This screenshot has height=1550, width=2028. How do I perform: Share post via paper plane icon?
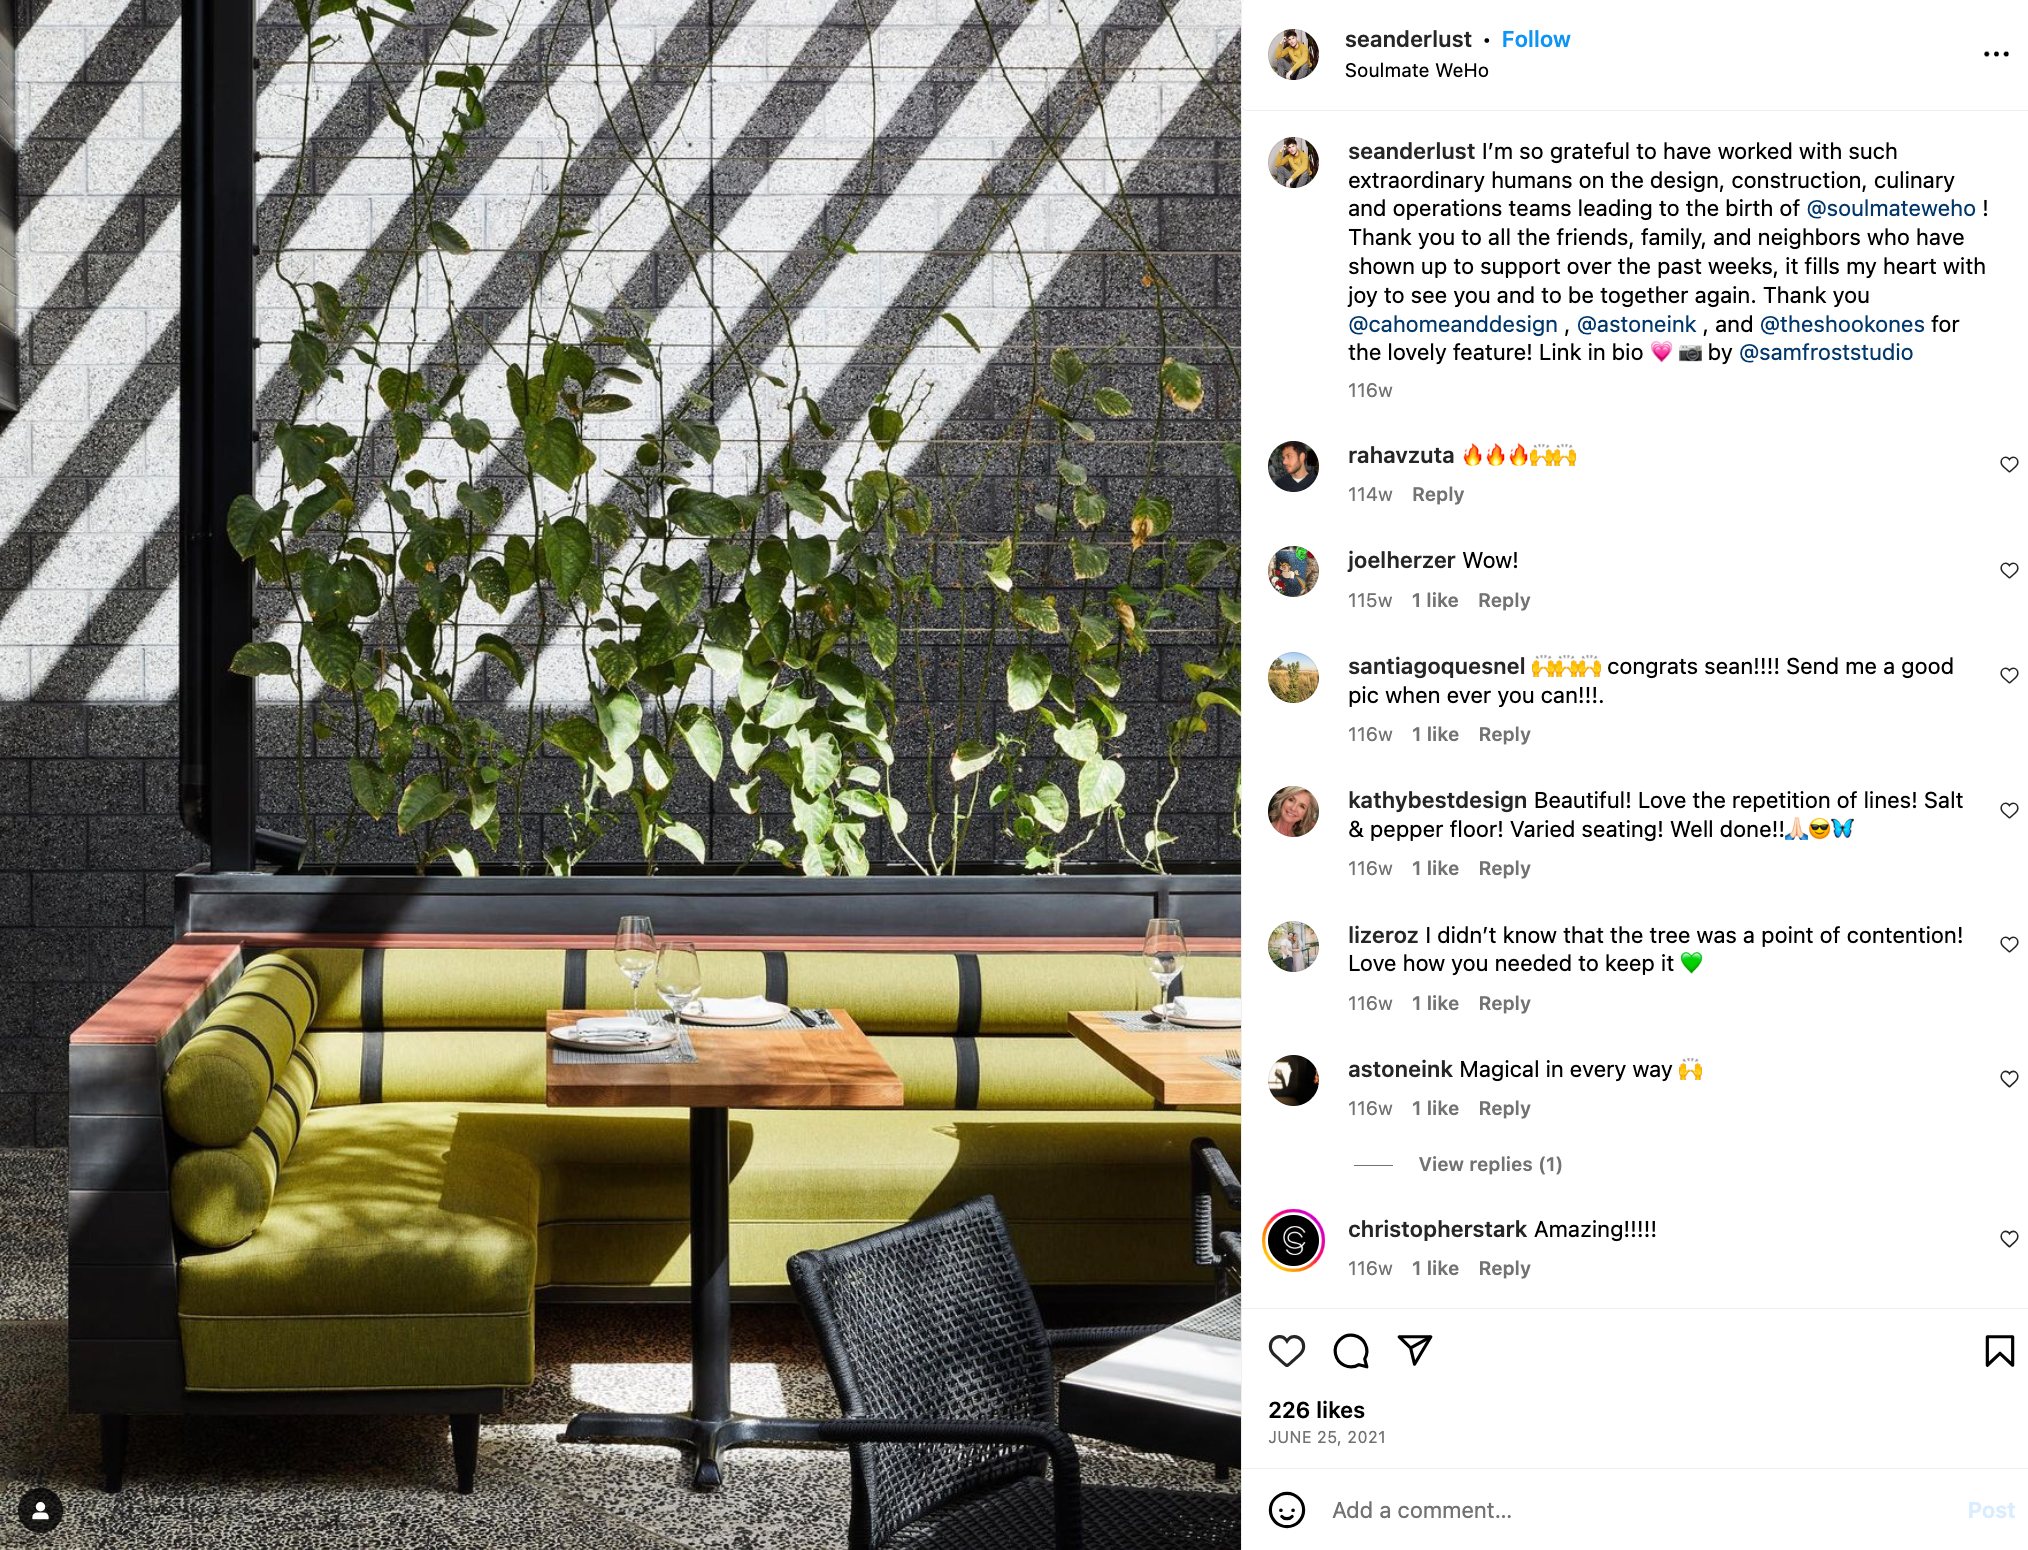point(1415,1351)
